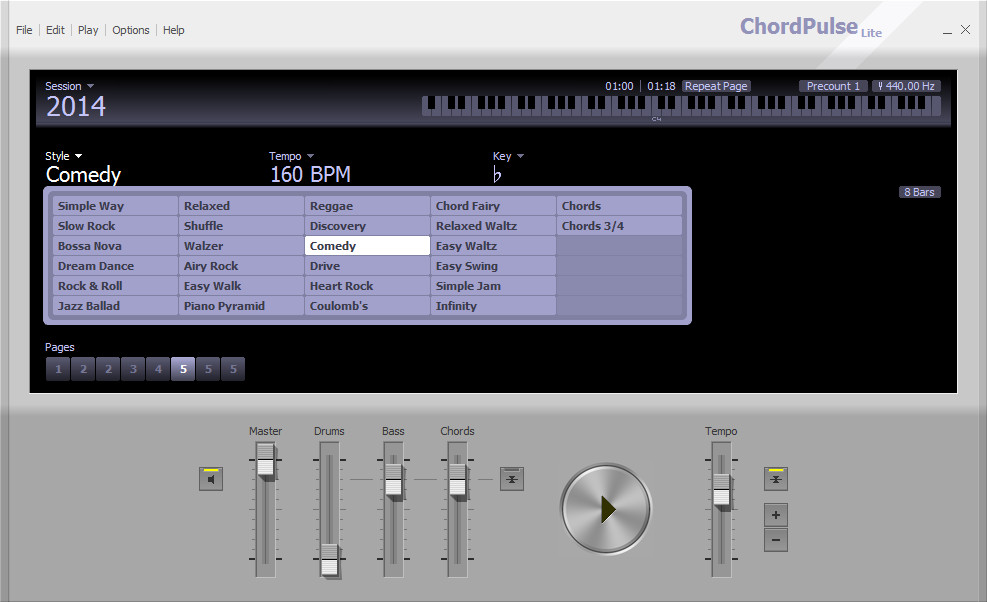Click the 160 BPM tempo value

click(310, 174)
